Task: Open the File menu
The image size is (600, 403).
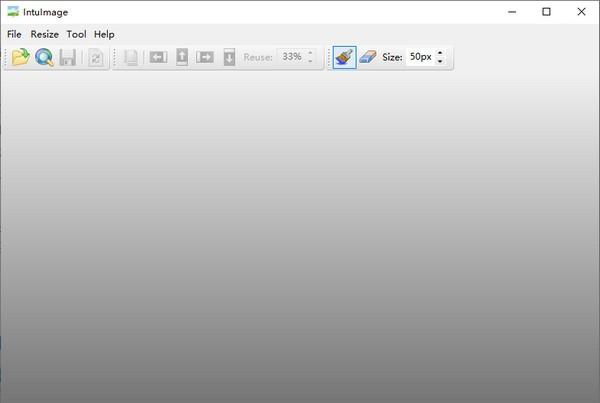Action: pyautogui.click(x=14, y=34)
